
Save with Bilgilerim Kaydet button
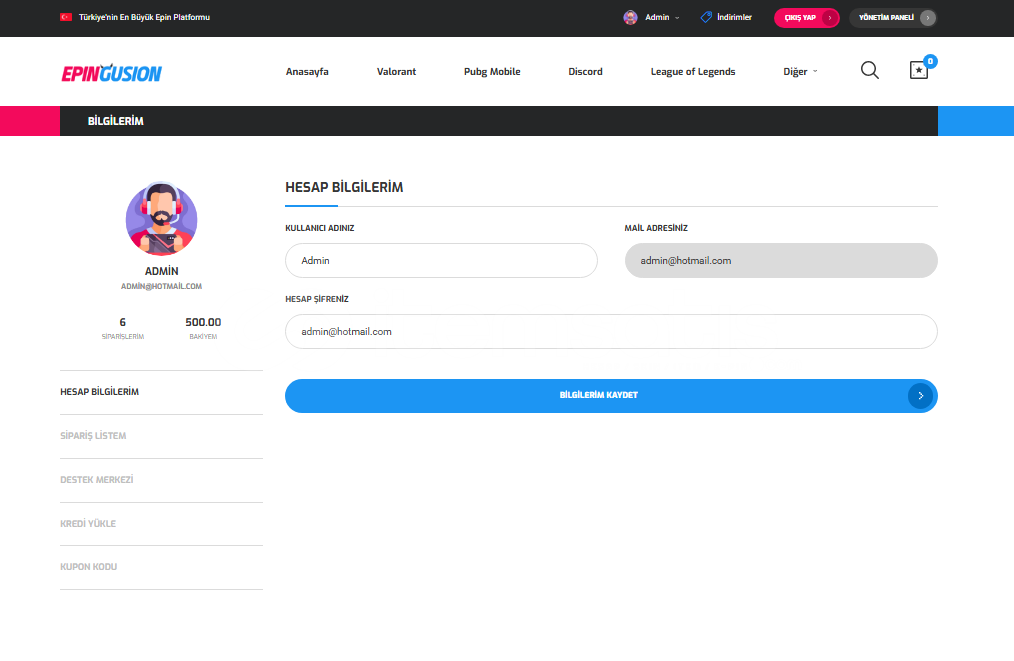(x=598, y=396)
